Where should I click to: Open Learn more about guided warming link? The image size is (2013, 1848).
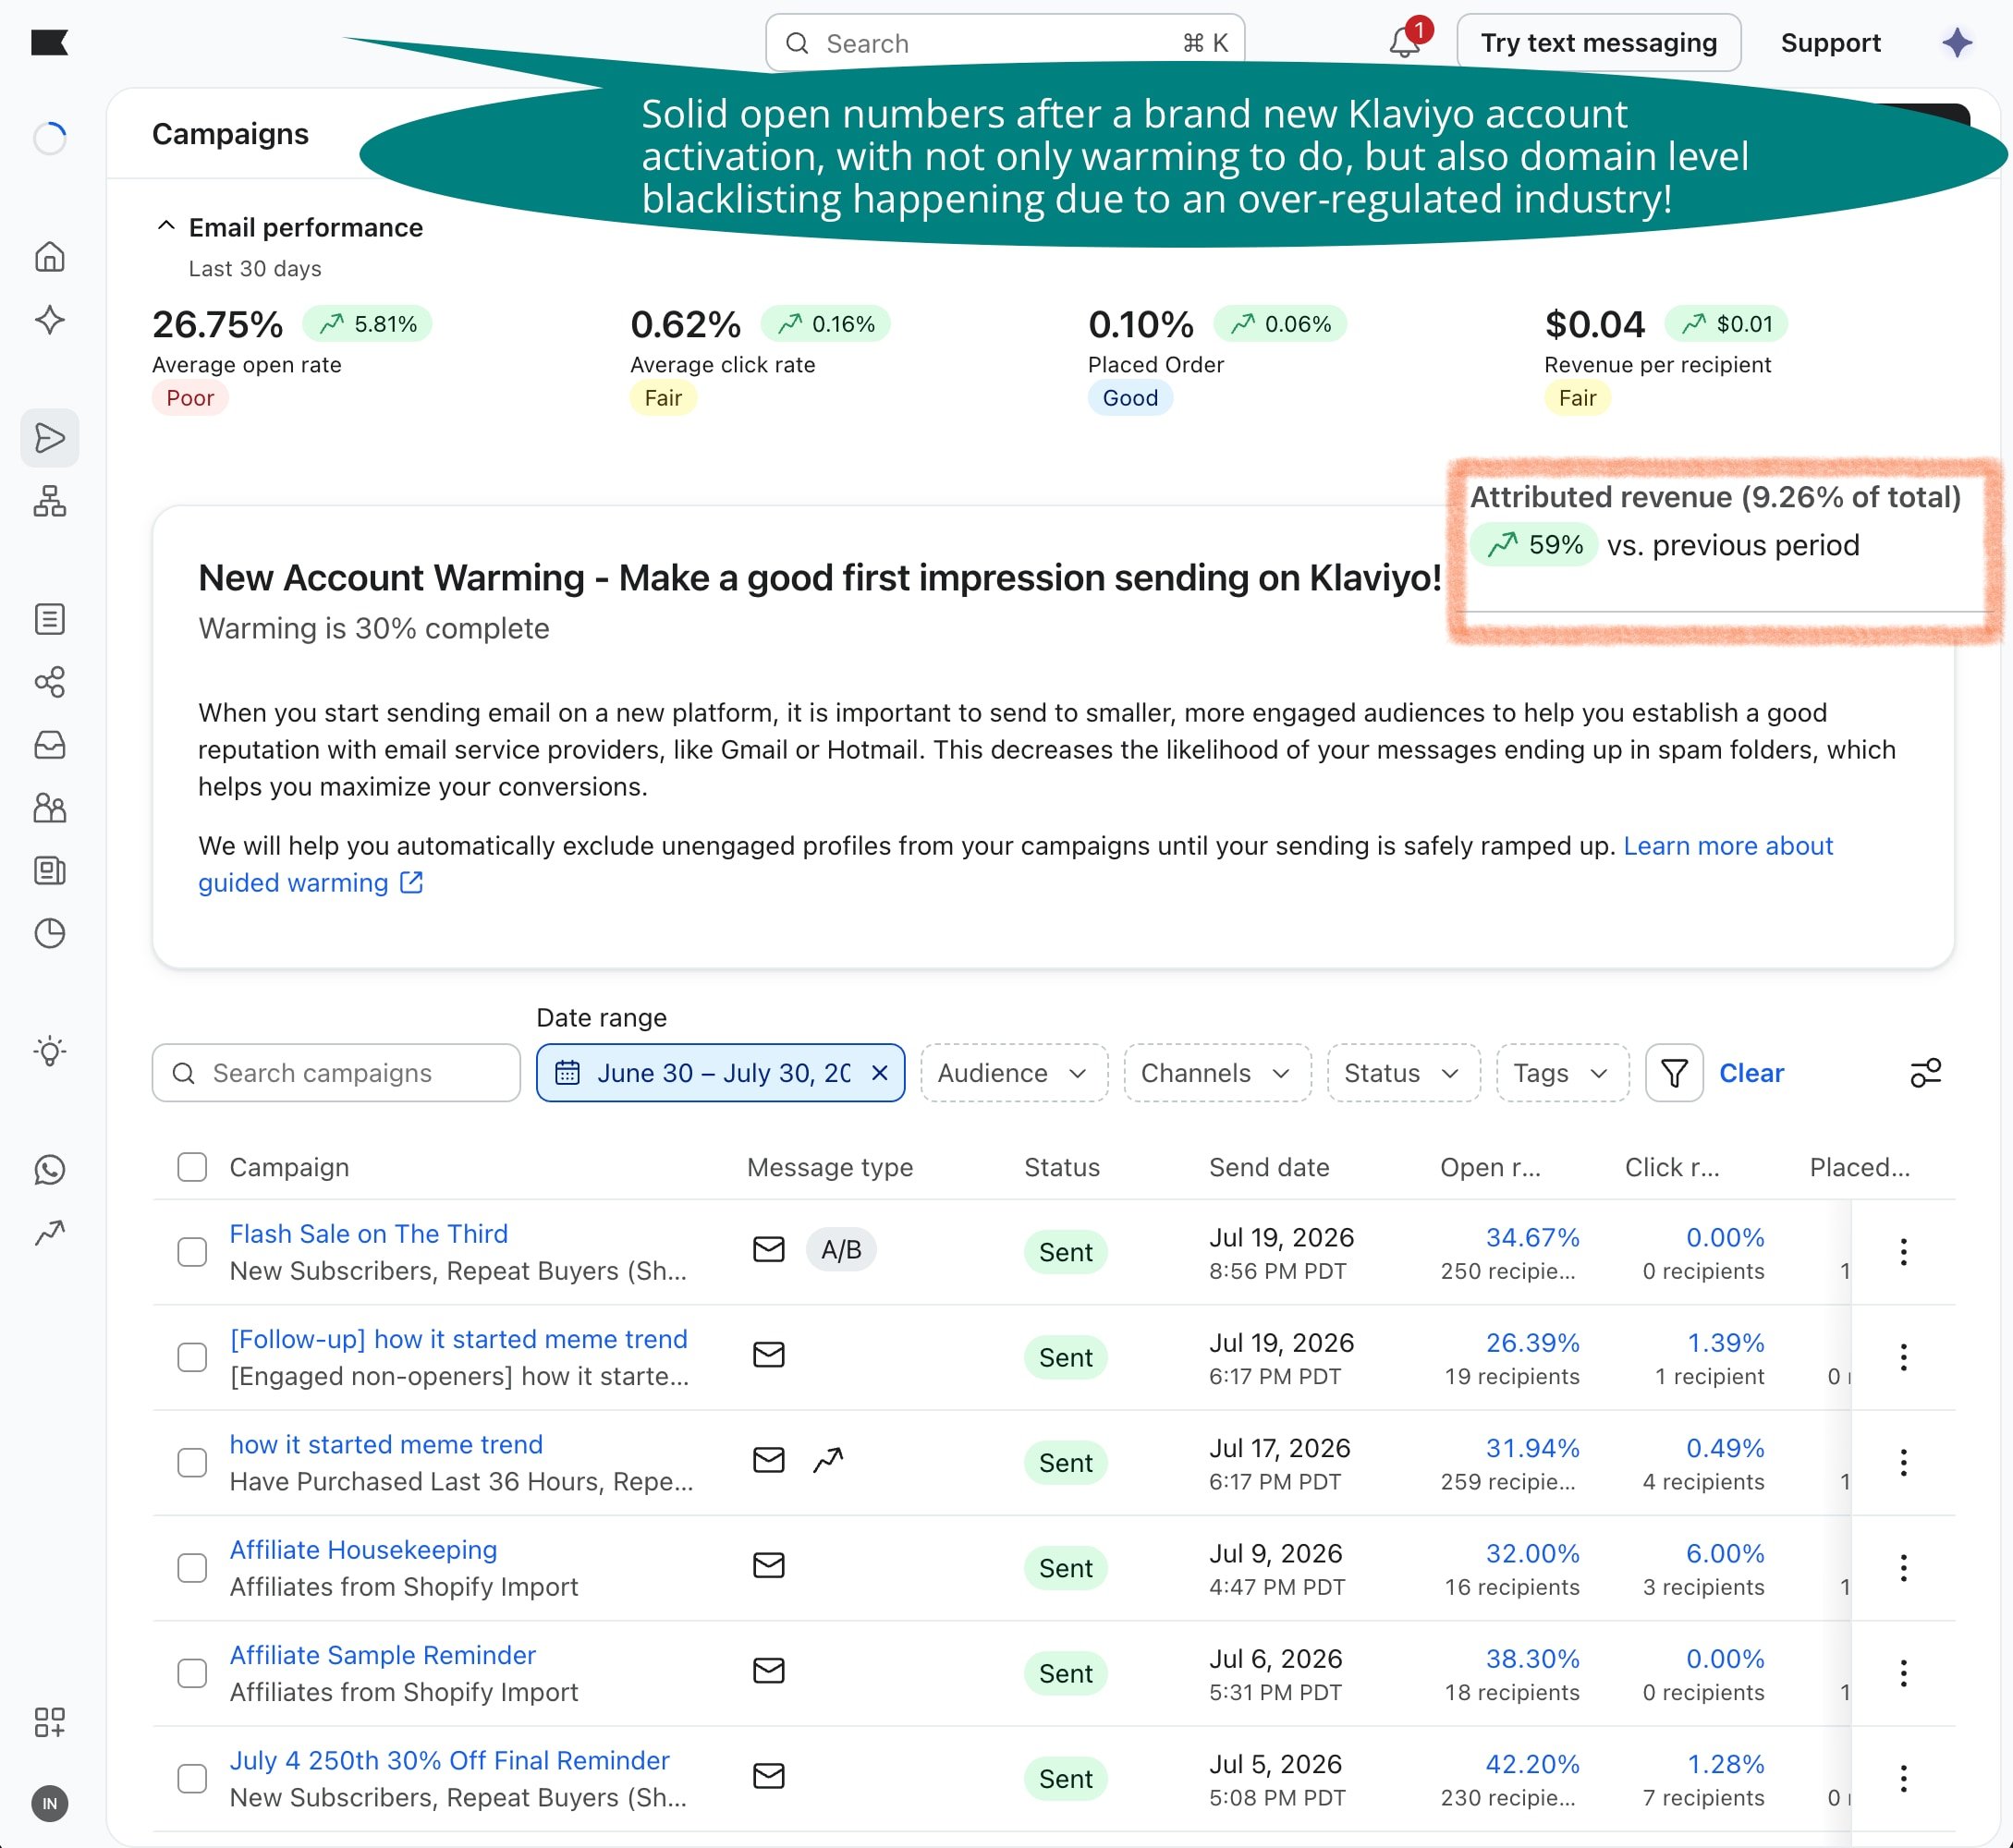coord(1728,846)
